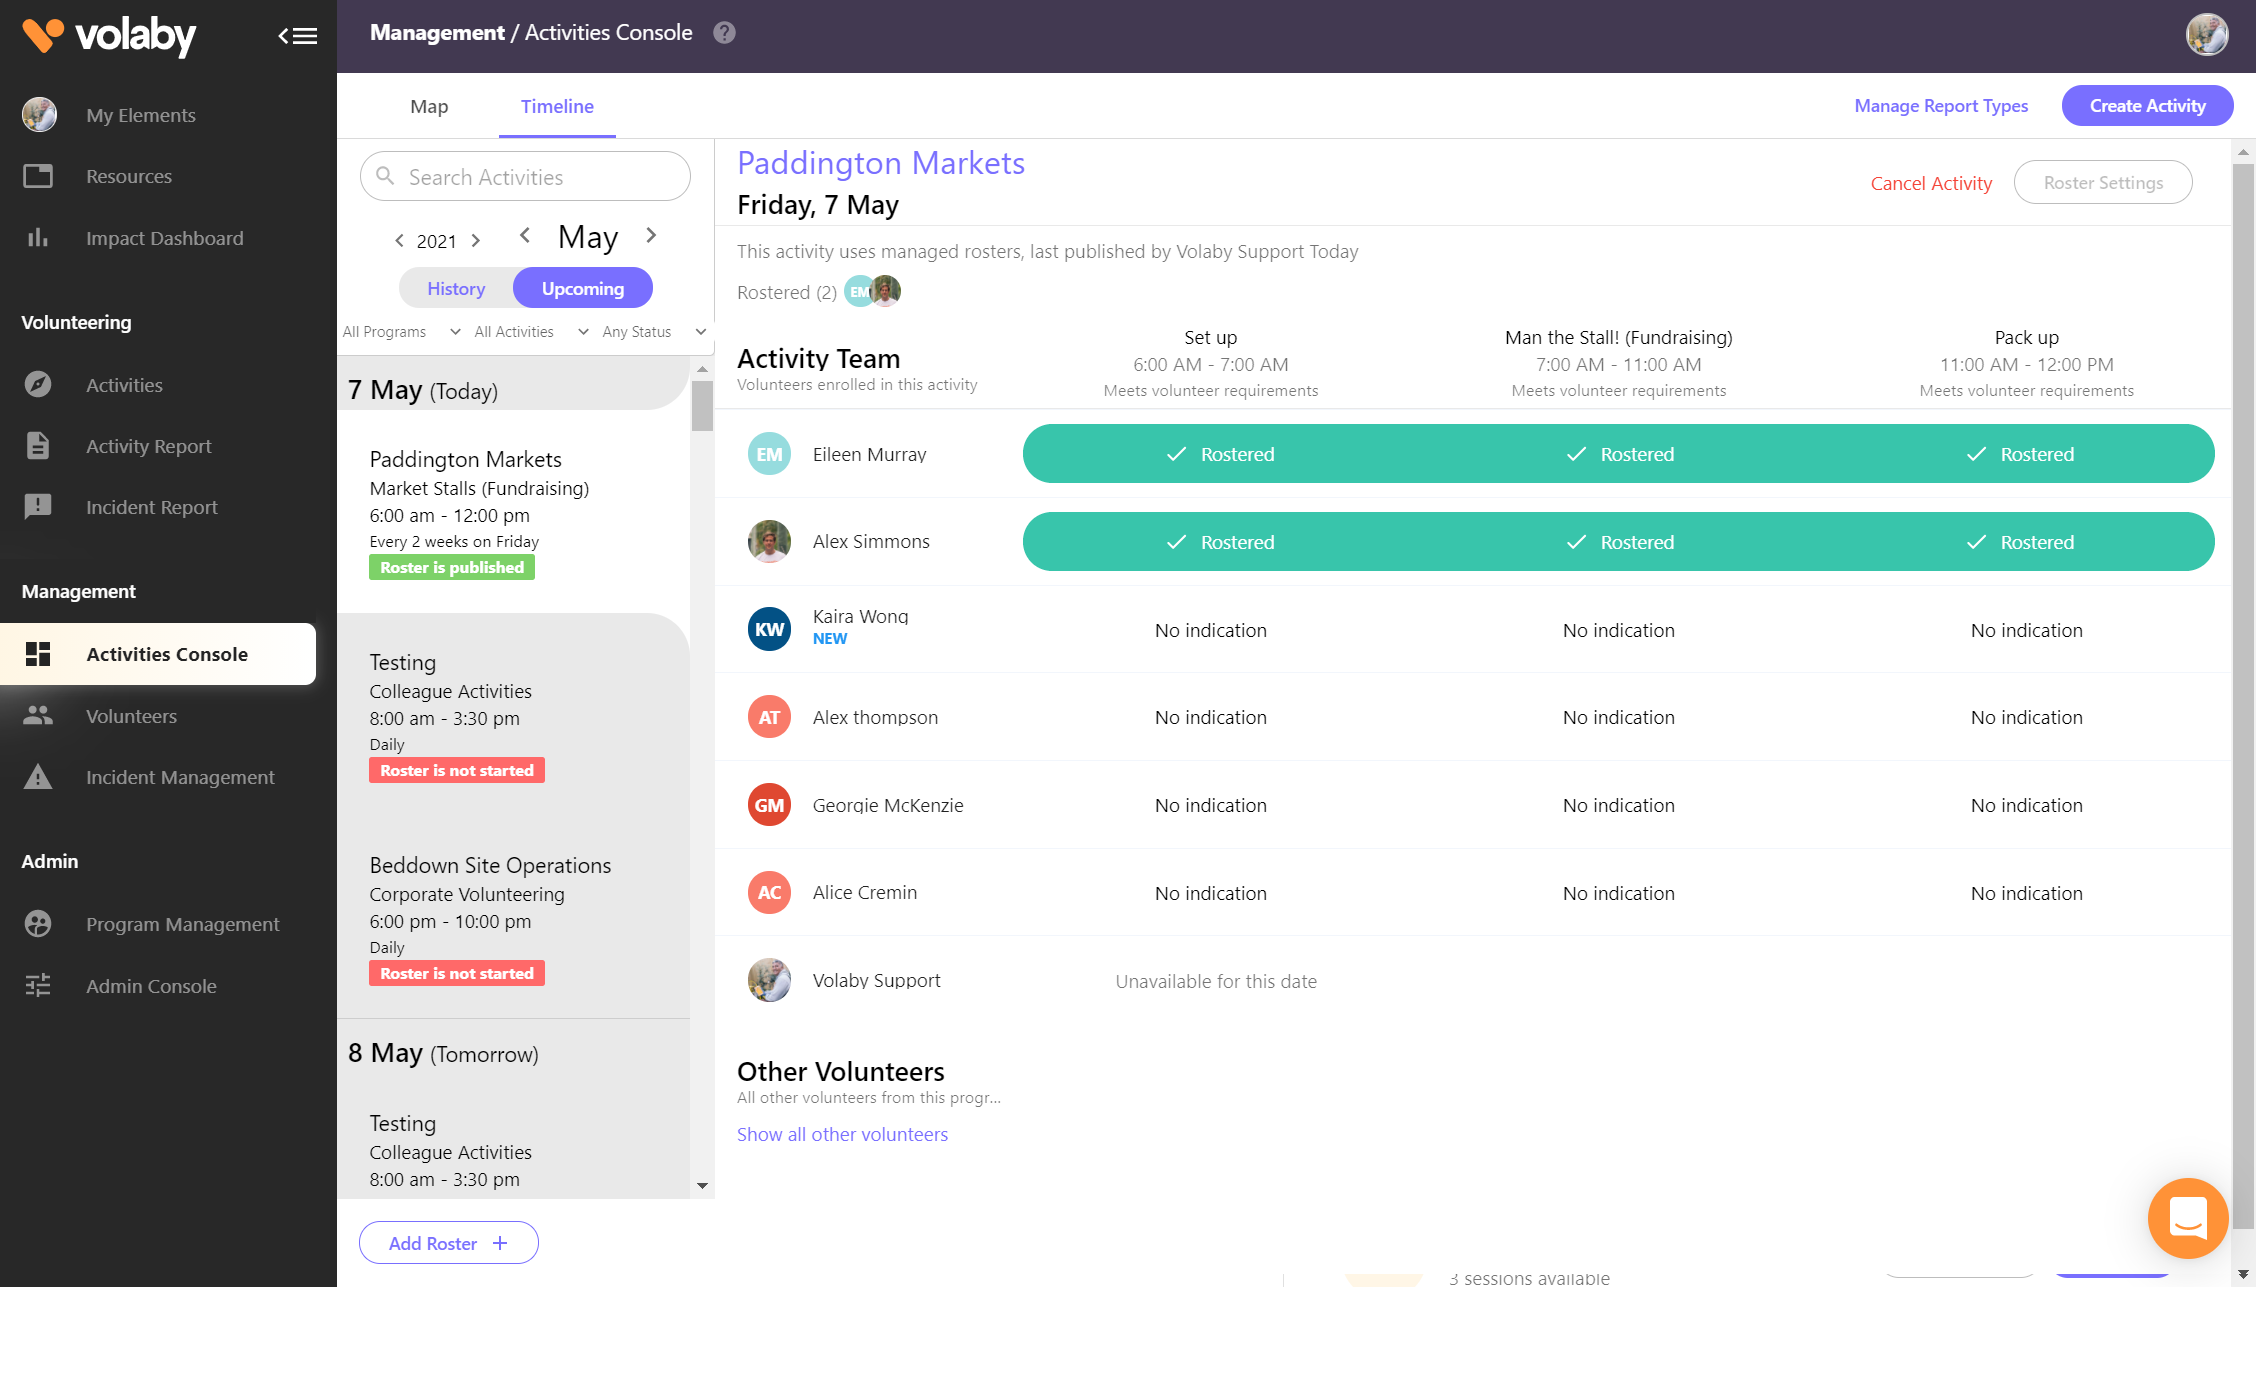Select the Activities Console icon

(38, 654)
